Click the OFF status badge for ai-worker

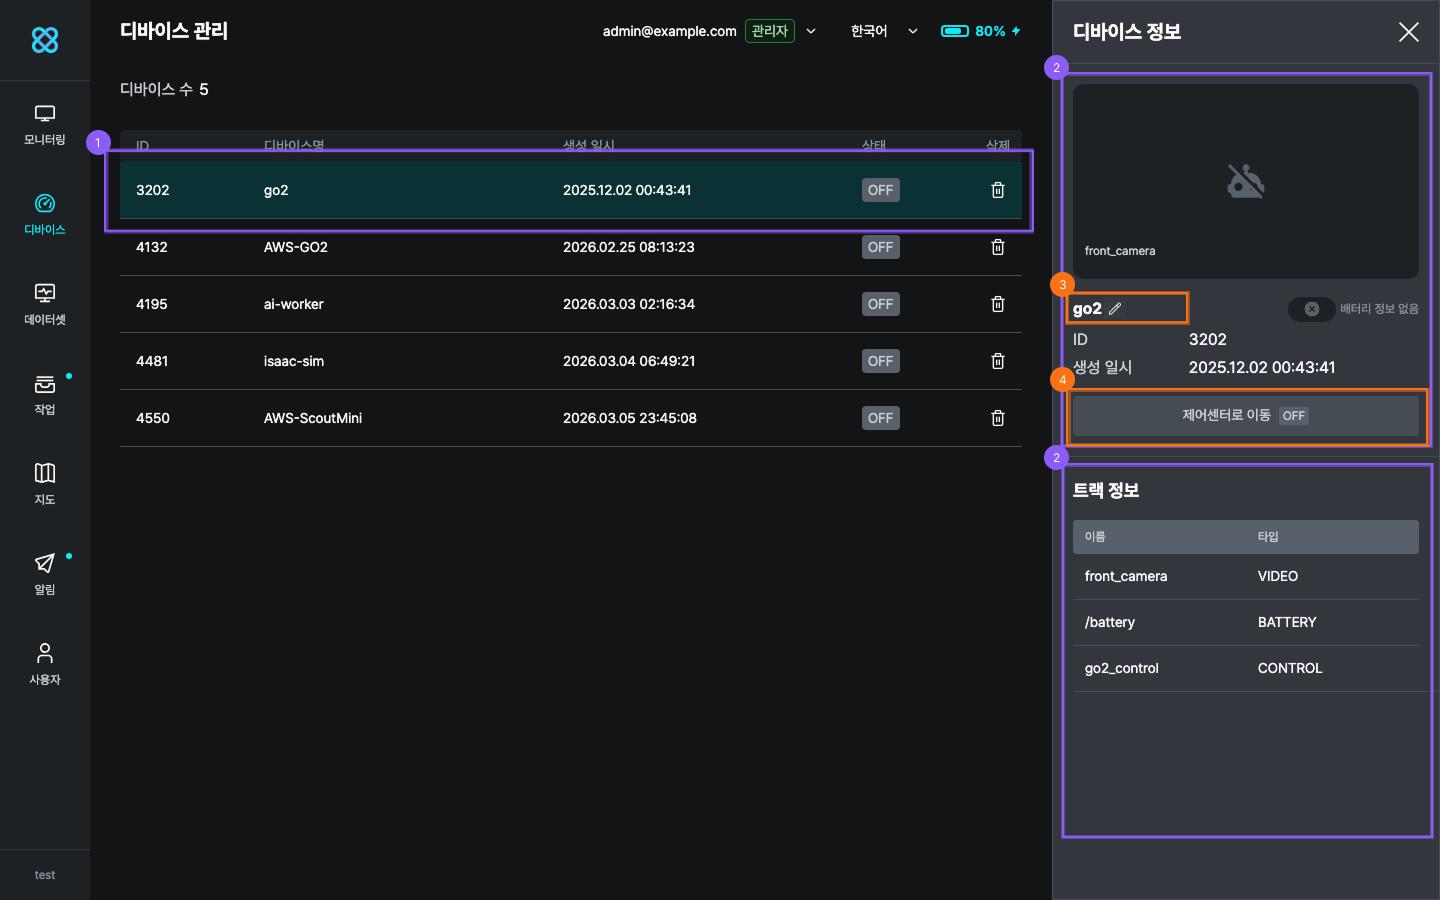coord(880,304)
